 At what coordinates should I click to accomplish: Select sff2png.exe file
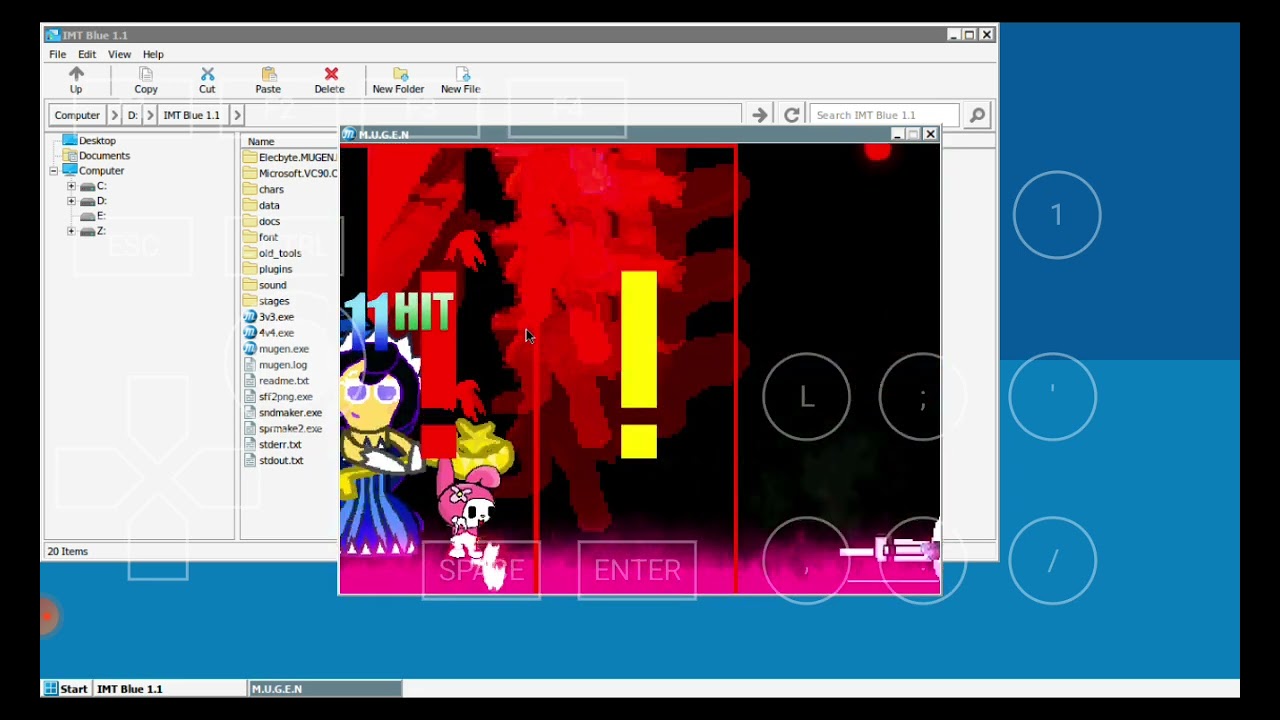(x=279, y=397)
